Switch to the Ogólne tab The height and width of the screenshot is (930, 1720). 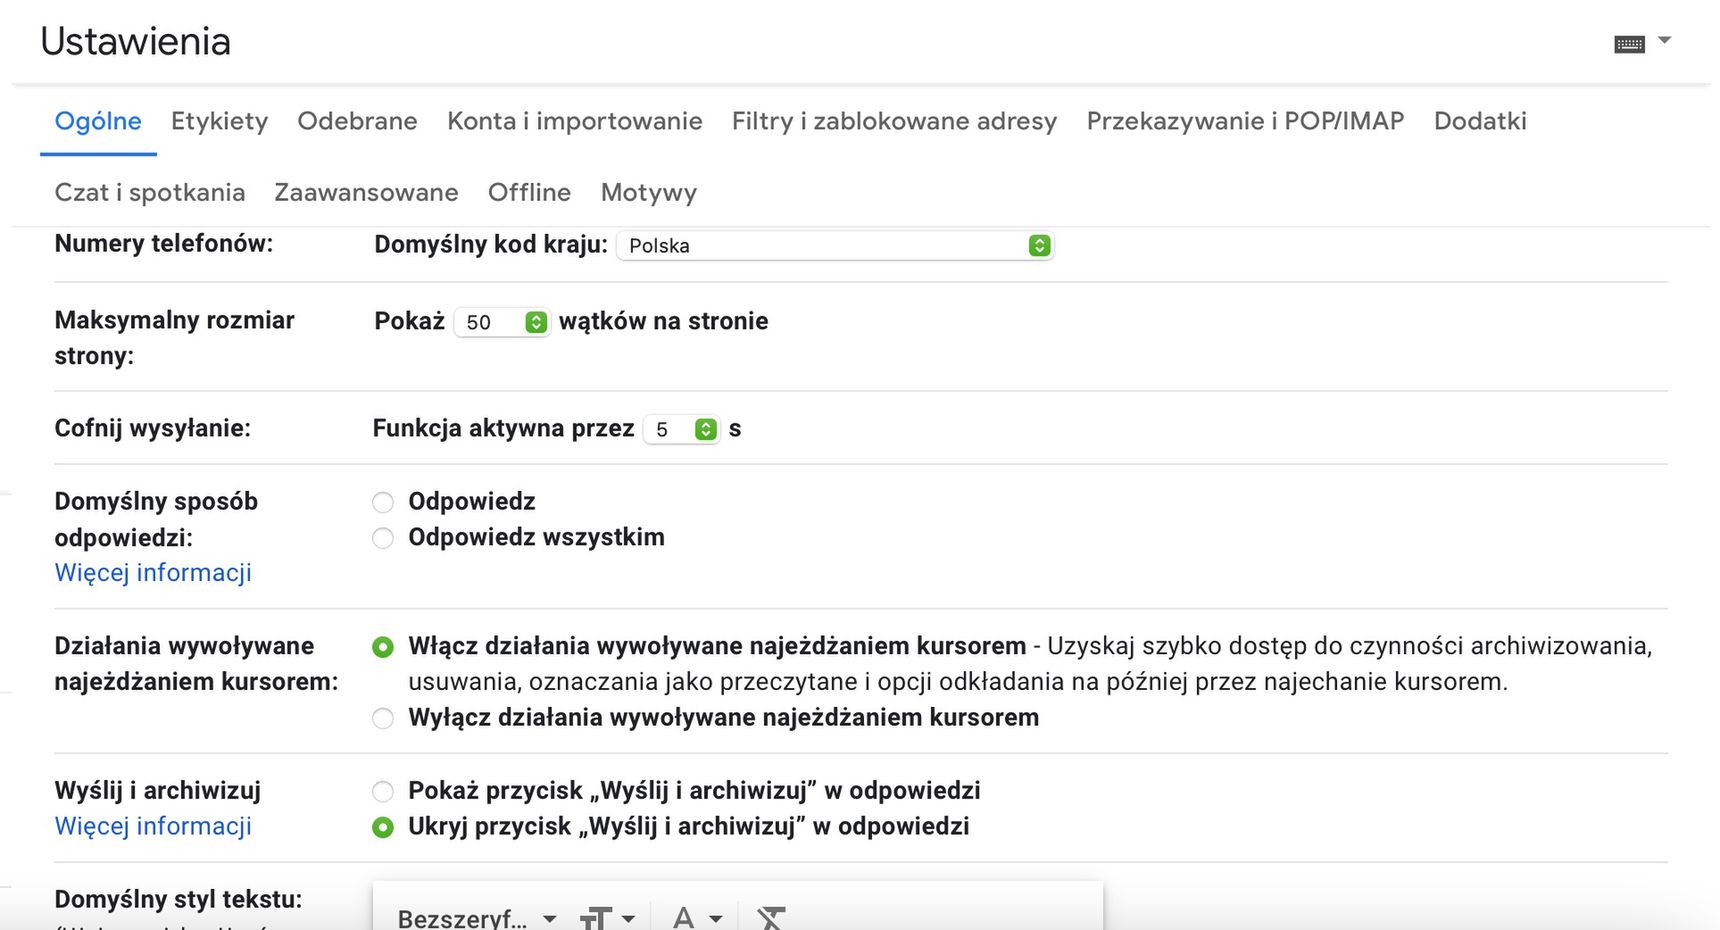[x=98, y=121]
